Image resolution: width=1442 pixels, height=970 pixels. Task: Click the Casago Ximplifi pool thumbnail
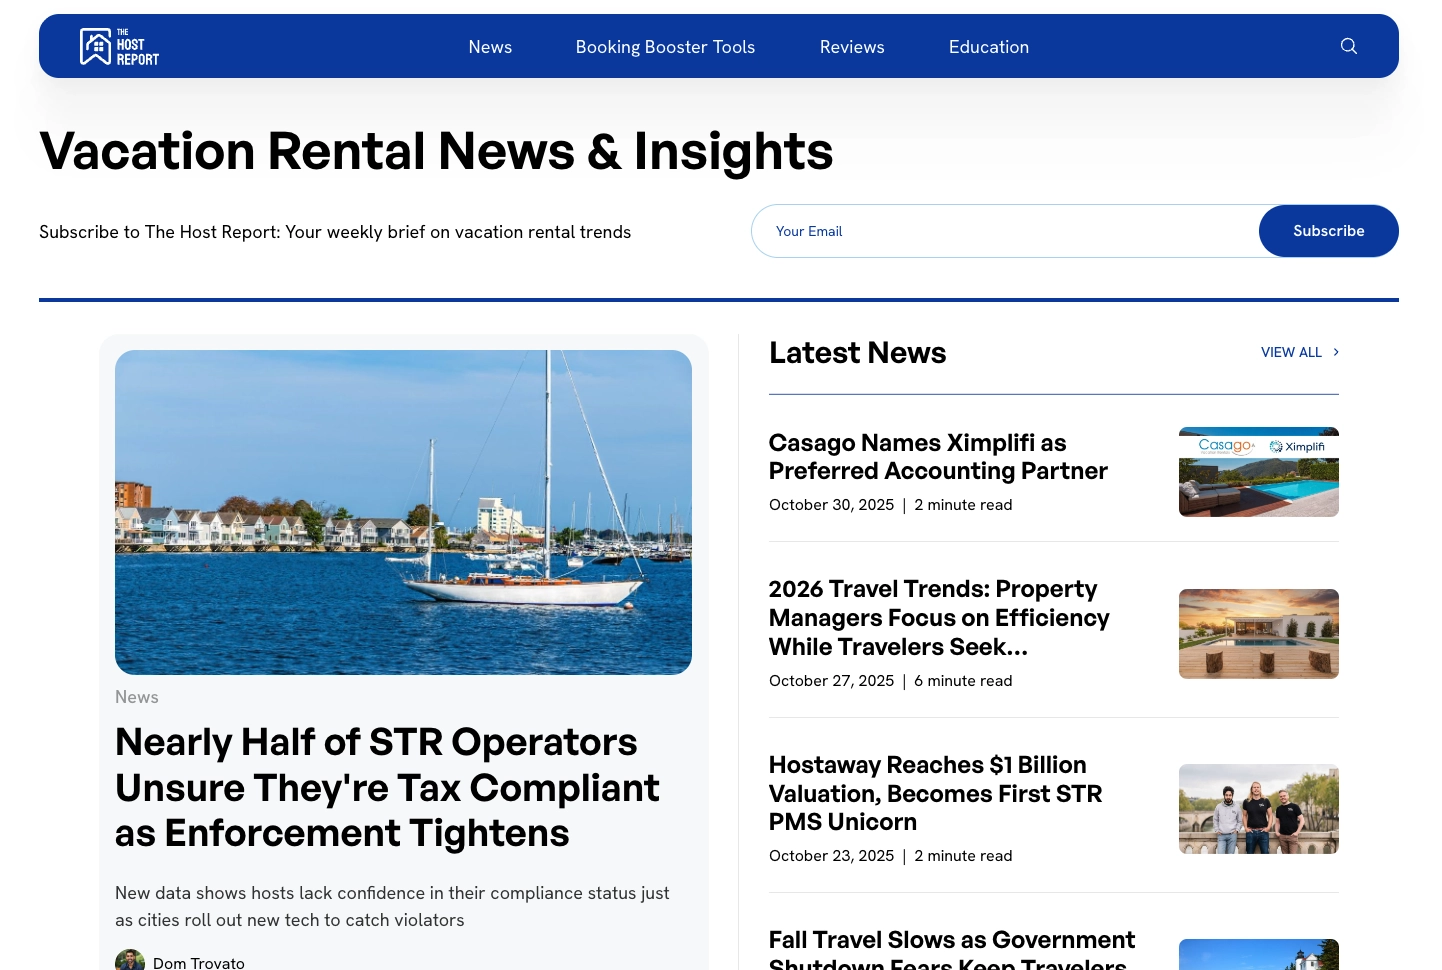click(1258, 471)
